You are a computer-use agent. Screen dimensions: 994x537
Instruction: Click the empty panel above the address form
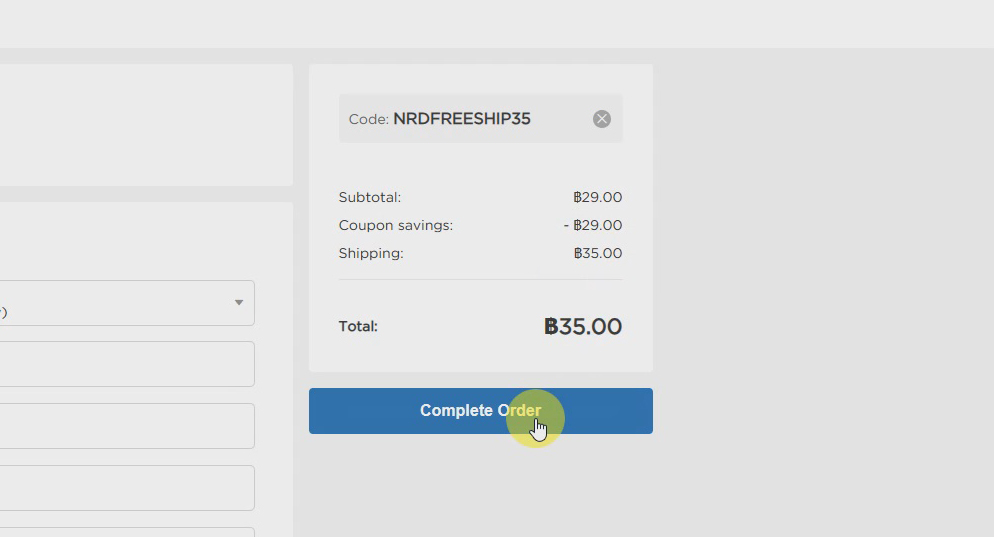[146, 125]
